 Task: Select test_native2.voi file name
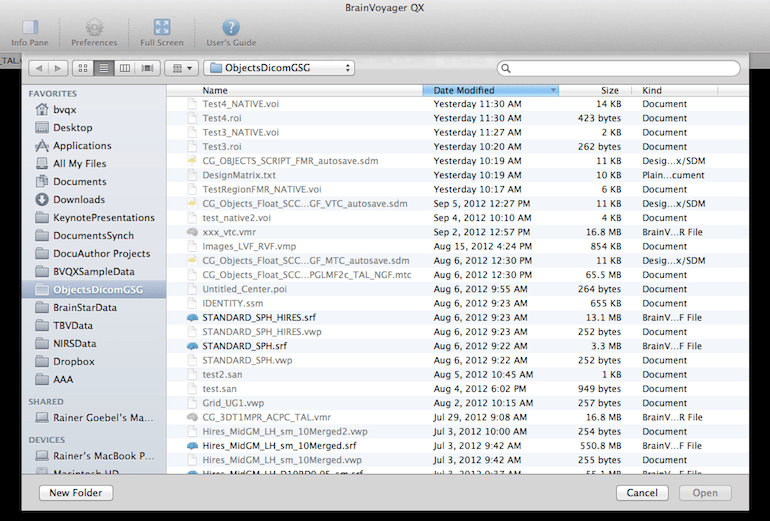(x=237, y=218)
